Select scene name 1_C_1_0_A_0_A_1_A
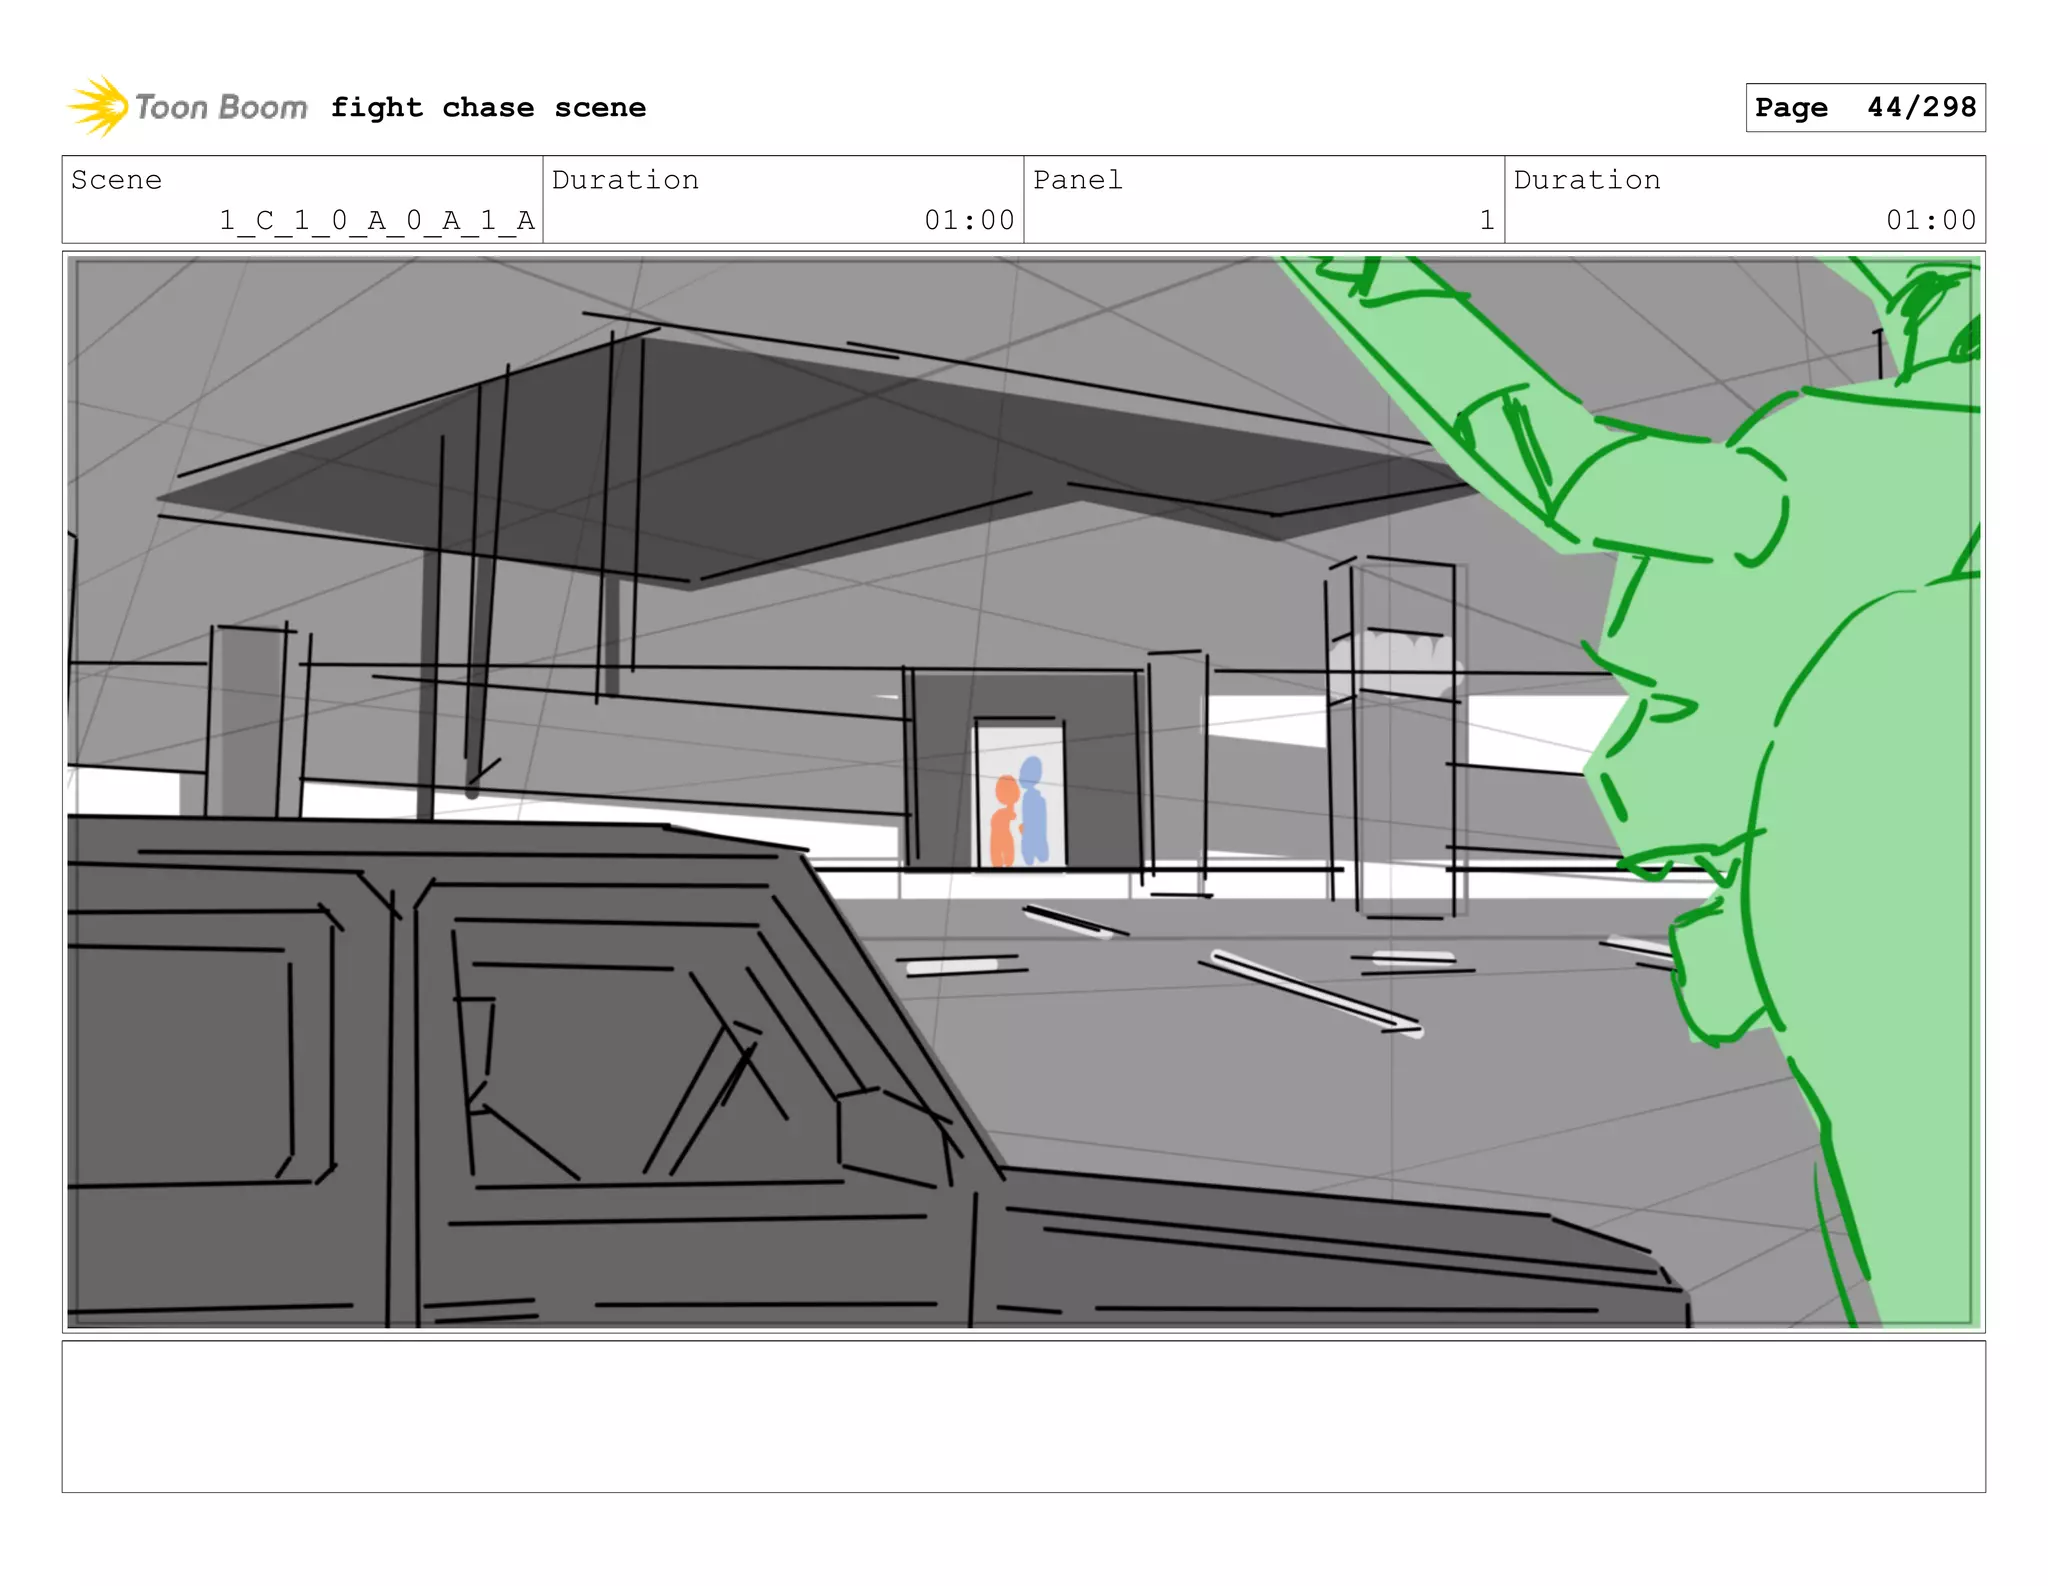Image resolution: width=2048 pixels, height=1586 pixels. click(x=377, y=220)
